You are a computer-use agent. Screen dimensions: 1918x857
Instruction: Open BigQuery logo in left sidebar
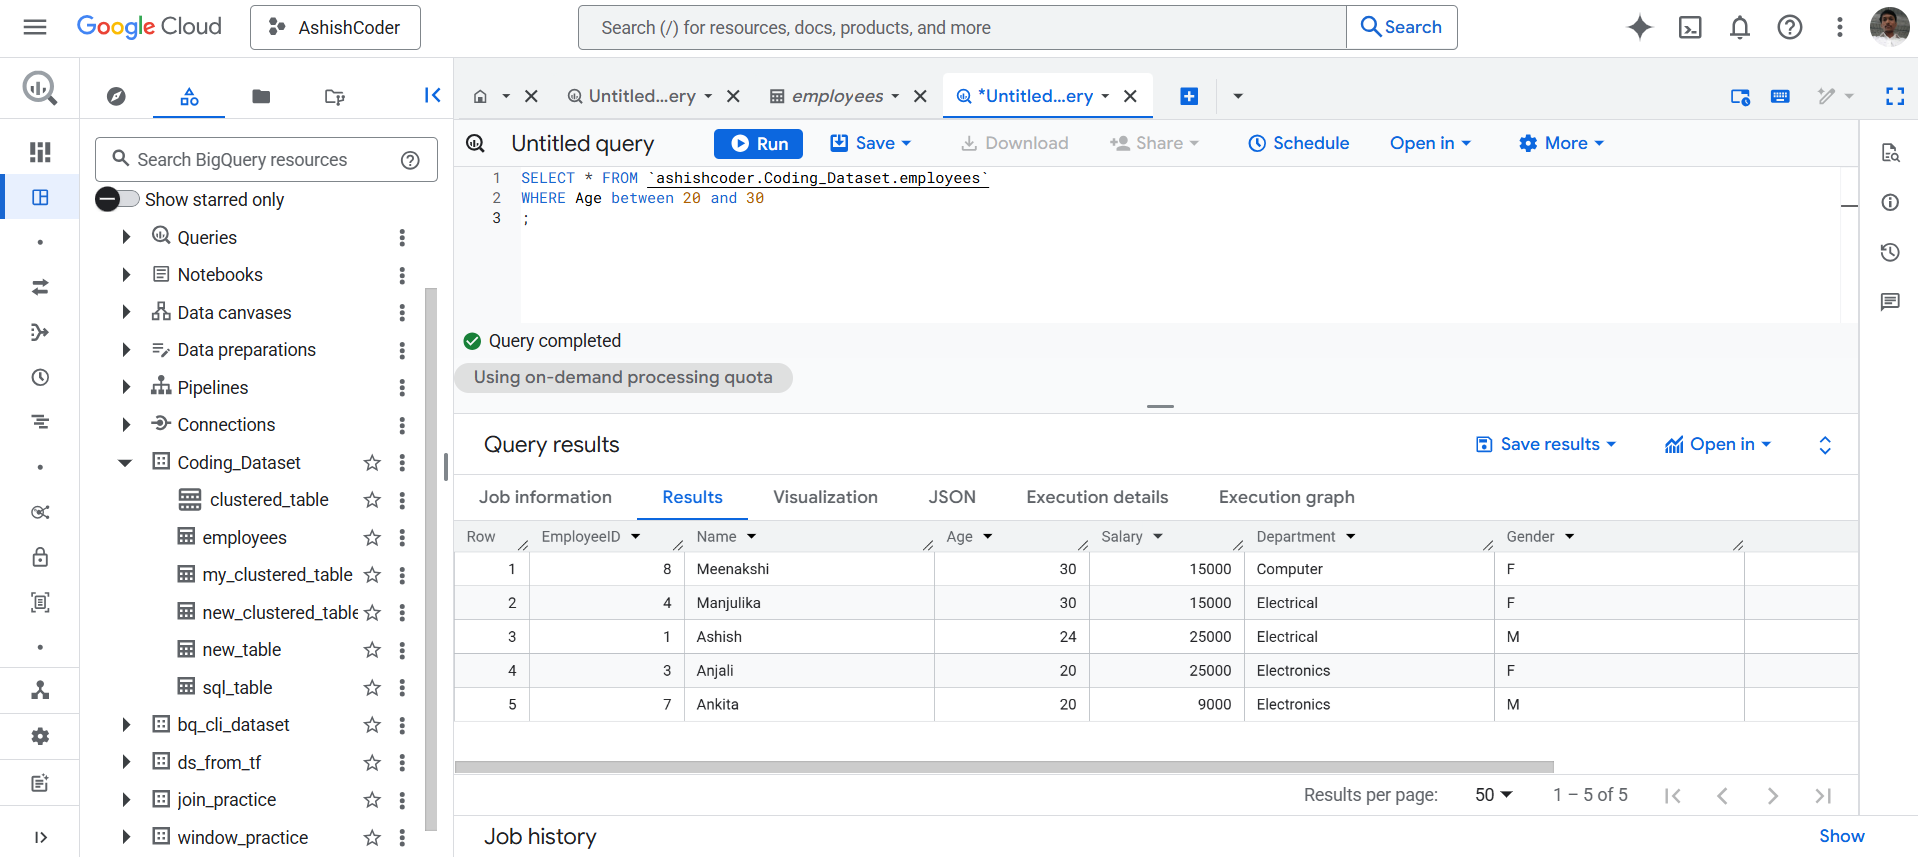click(40, 89)
